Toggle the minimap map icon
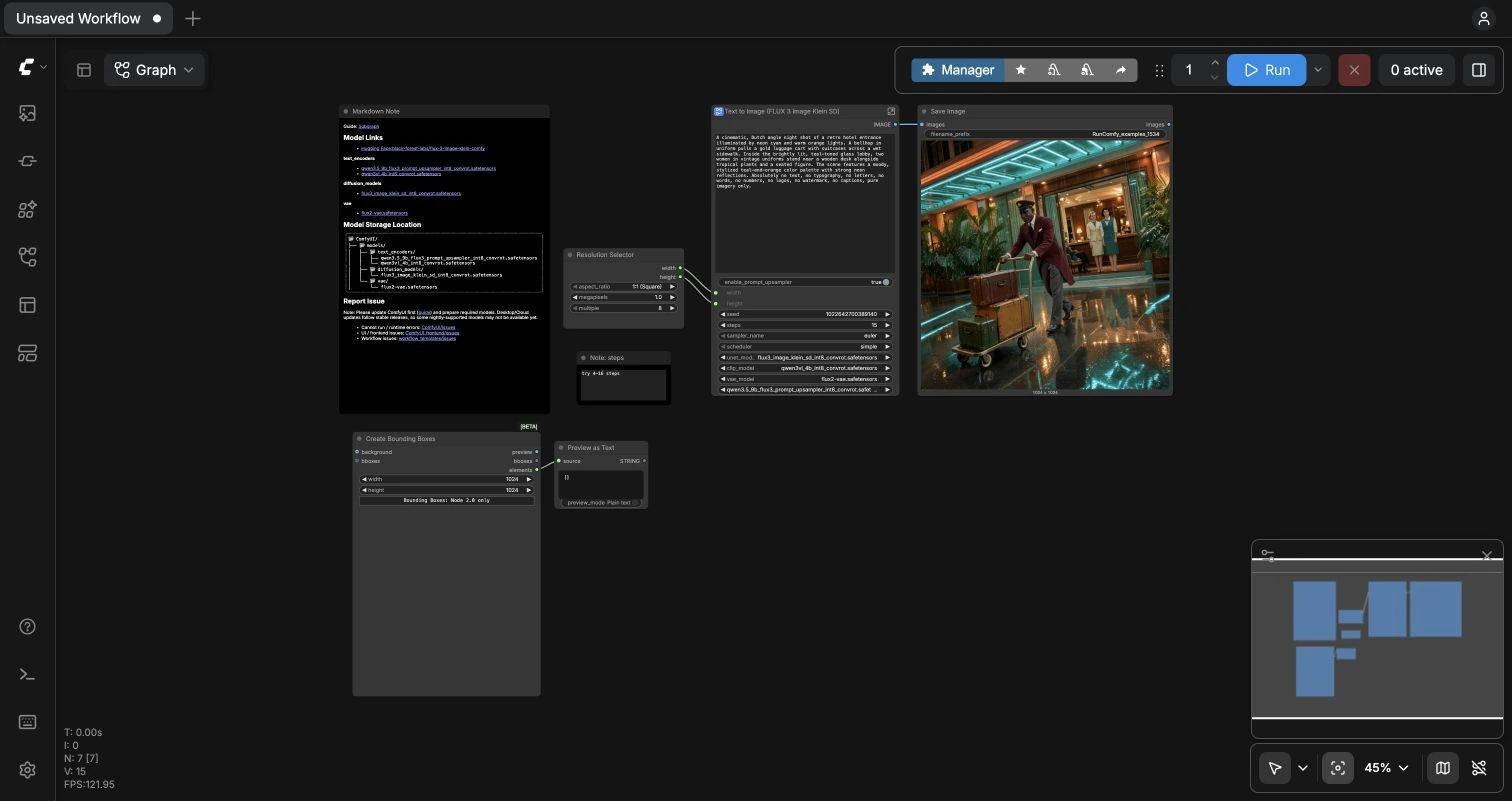1512x801 pixels. (1442, 768)
